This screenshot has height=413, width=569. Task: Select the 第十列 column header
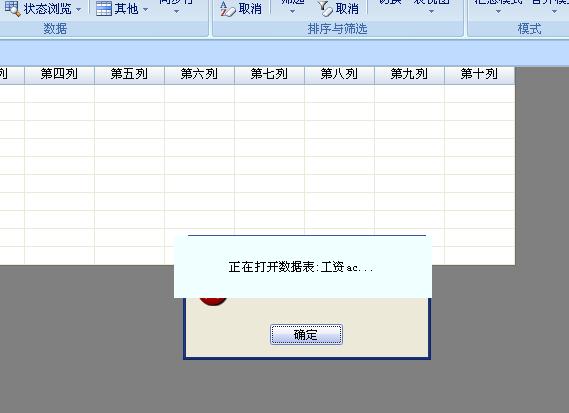pyautogui.click(x=480, y=75)
